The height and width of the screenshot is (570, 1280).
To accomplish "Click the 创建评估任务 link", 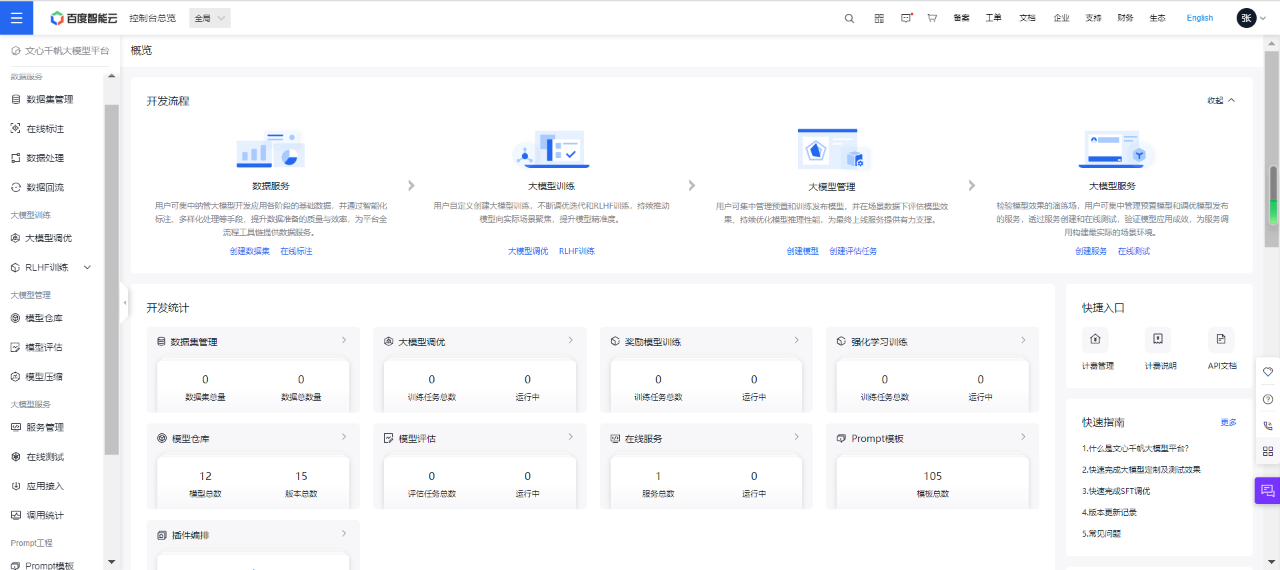I will tap(853, 251).
